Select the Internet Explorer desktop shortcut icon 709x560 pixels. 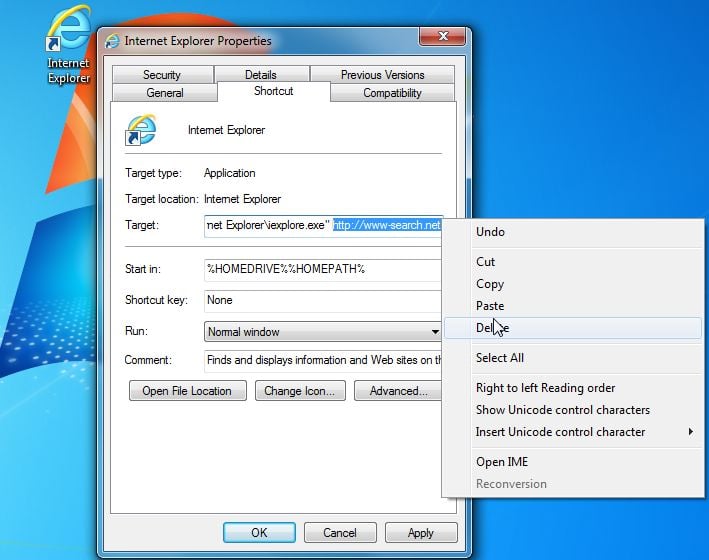69,44
